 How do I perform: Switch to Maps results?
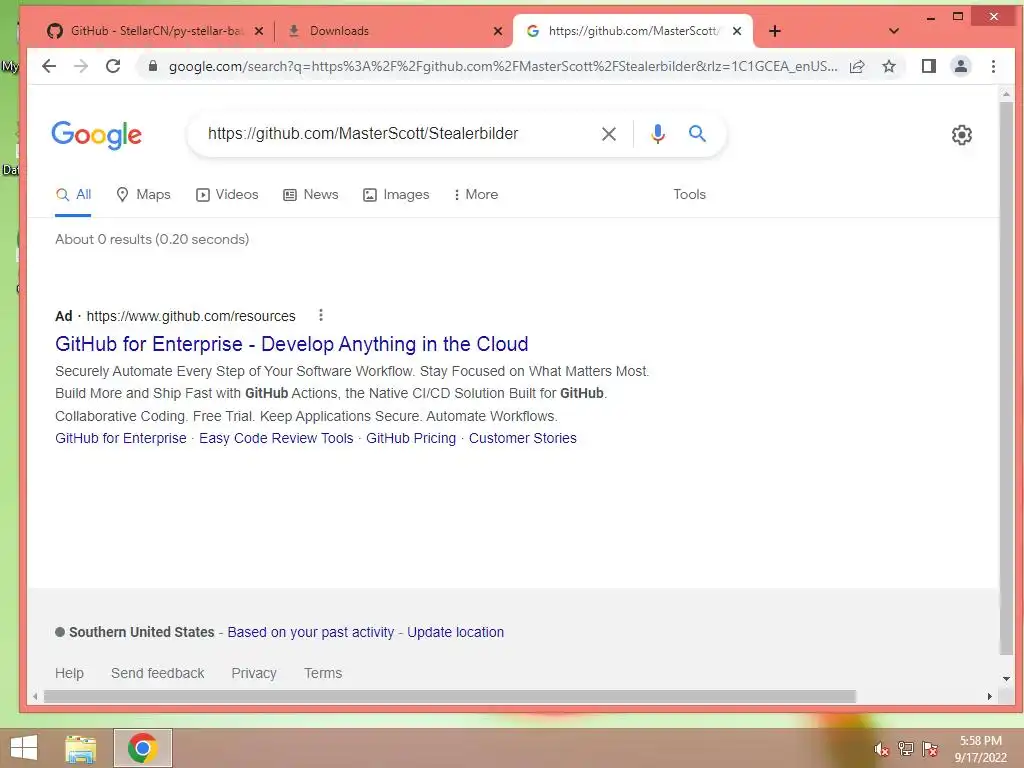(143, 195)
